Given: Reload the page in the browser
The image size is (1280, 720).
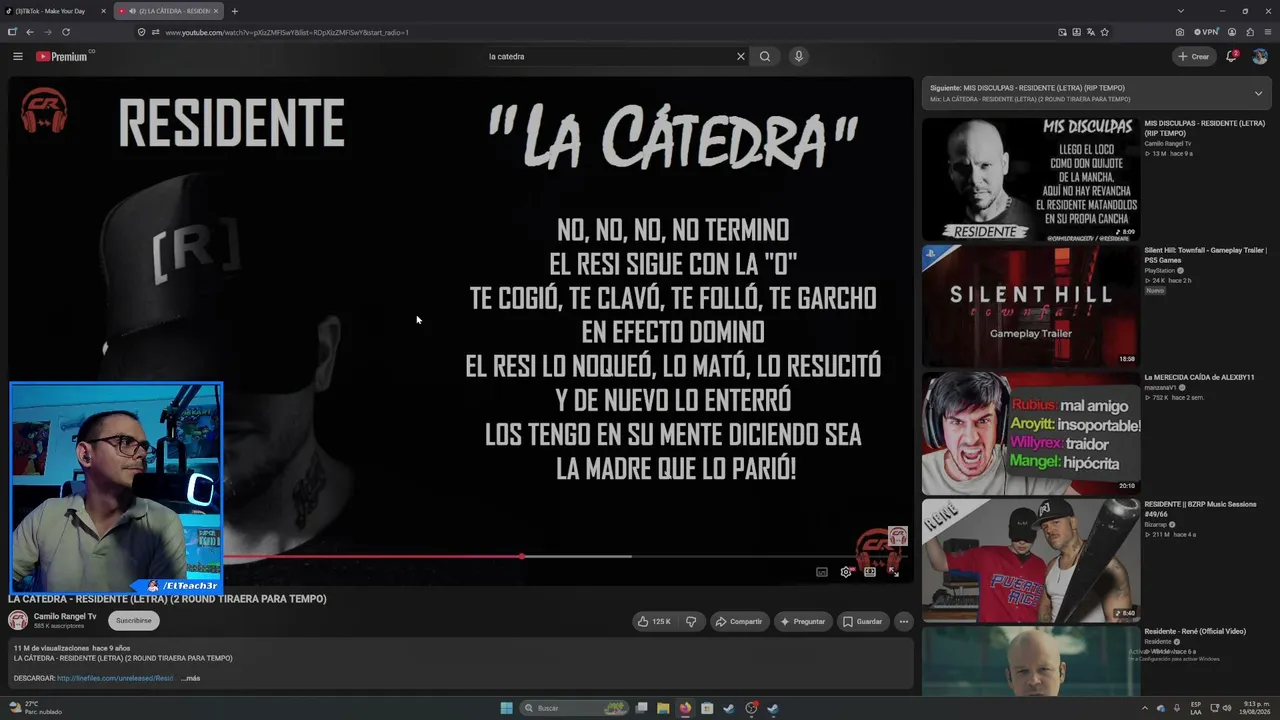Looking at the screenshot, I should (66, 32).
